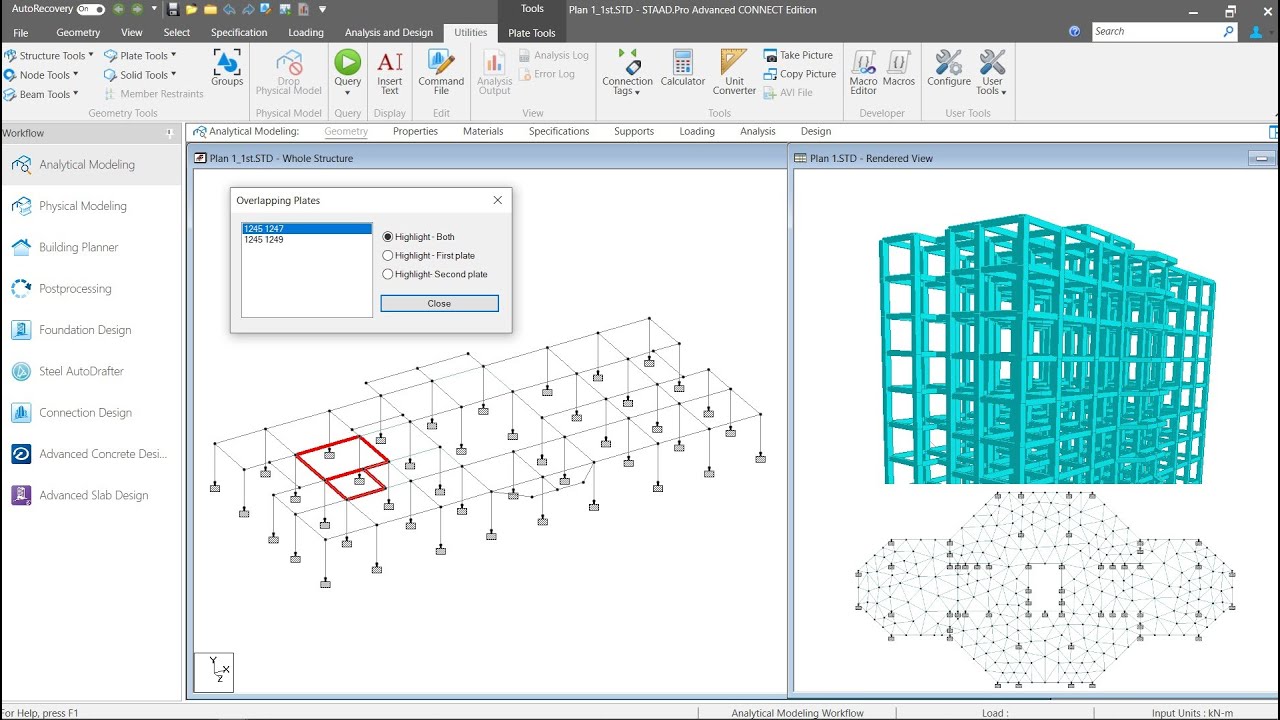Click Input Units kN-m in status bar

(1193, 713)
